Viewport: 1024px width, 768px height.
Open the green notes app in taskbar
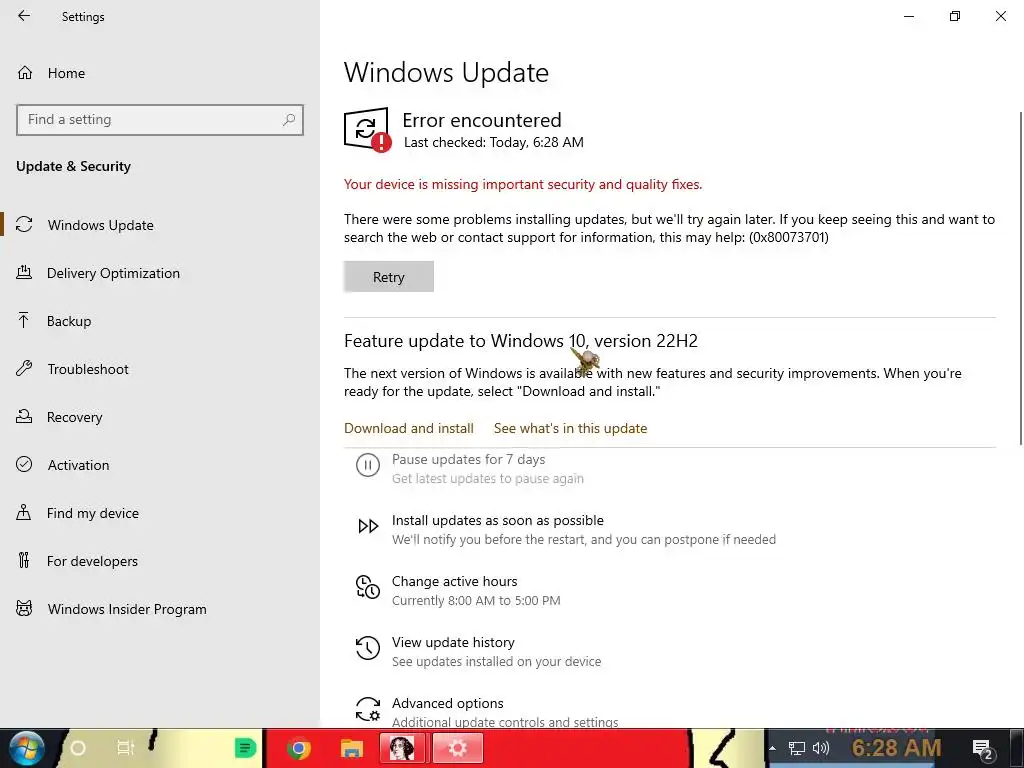[x=246, y=748]
